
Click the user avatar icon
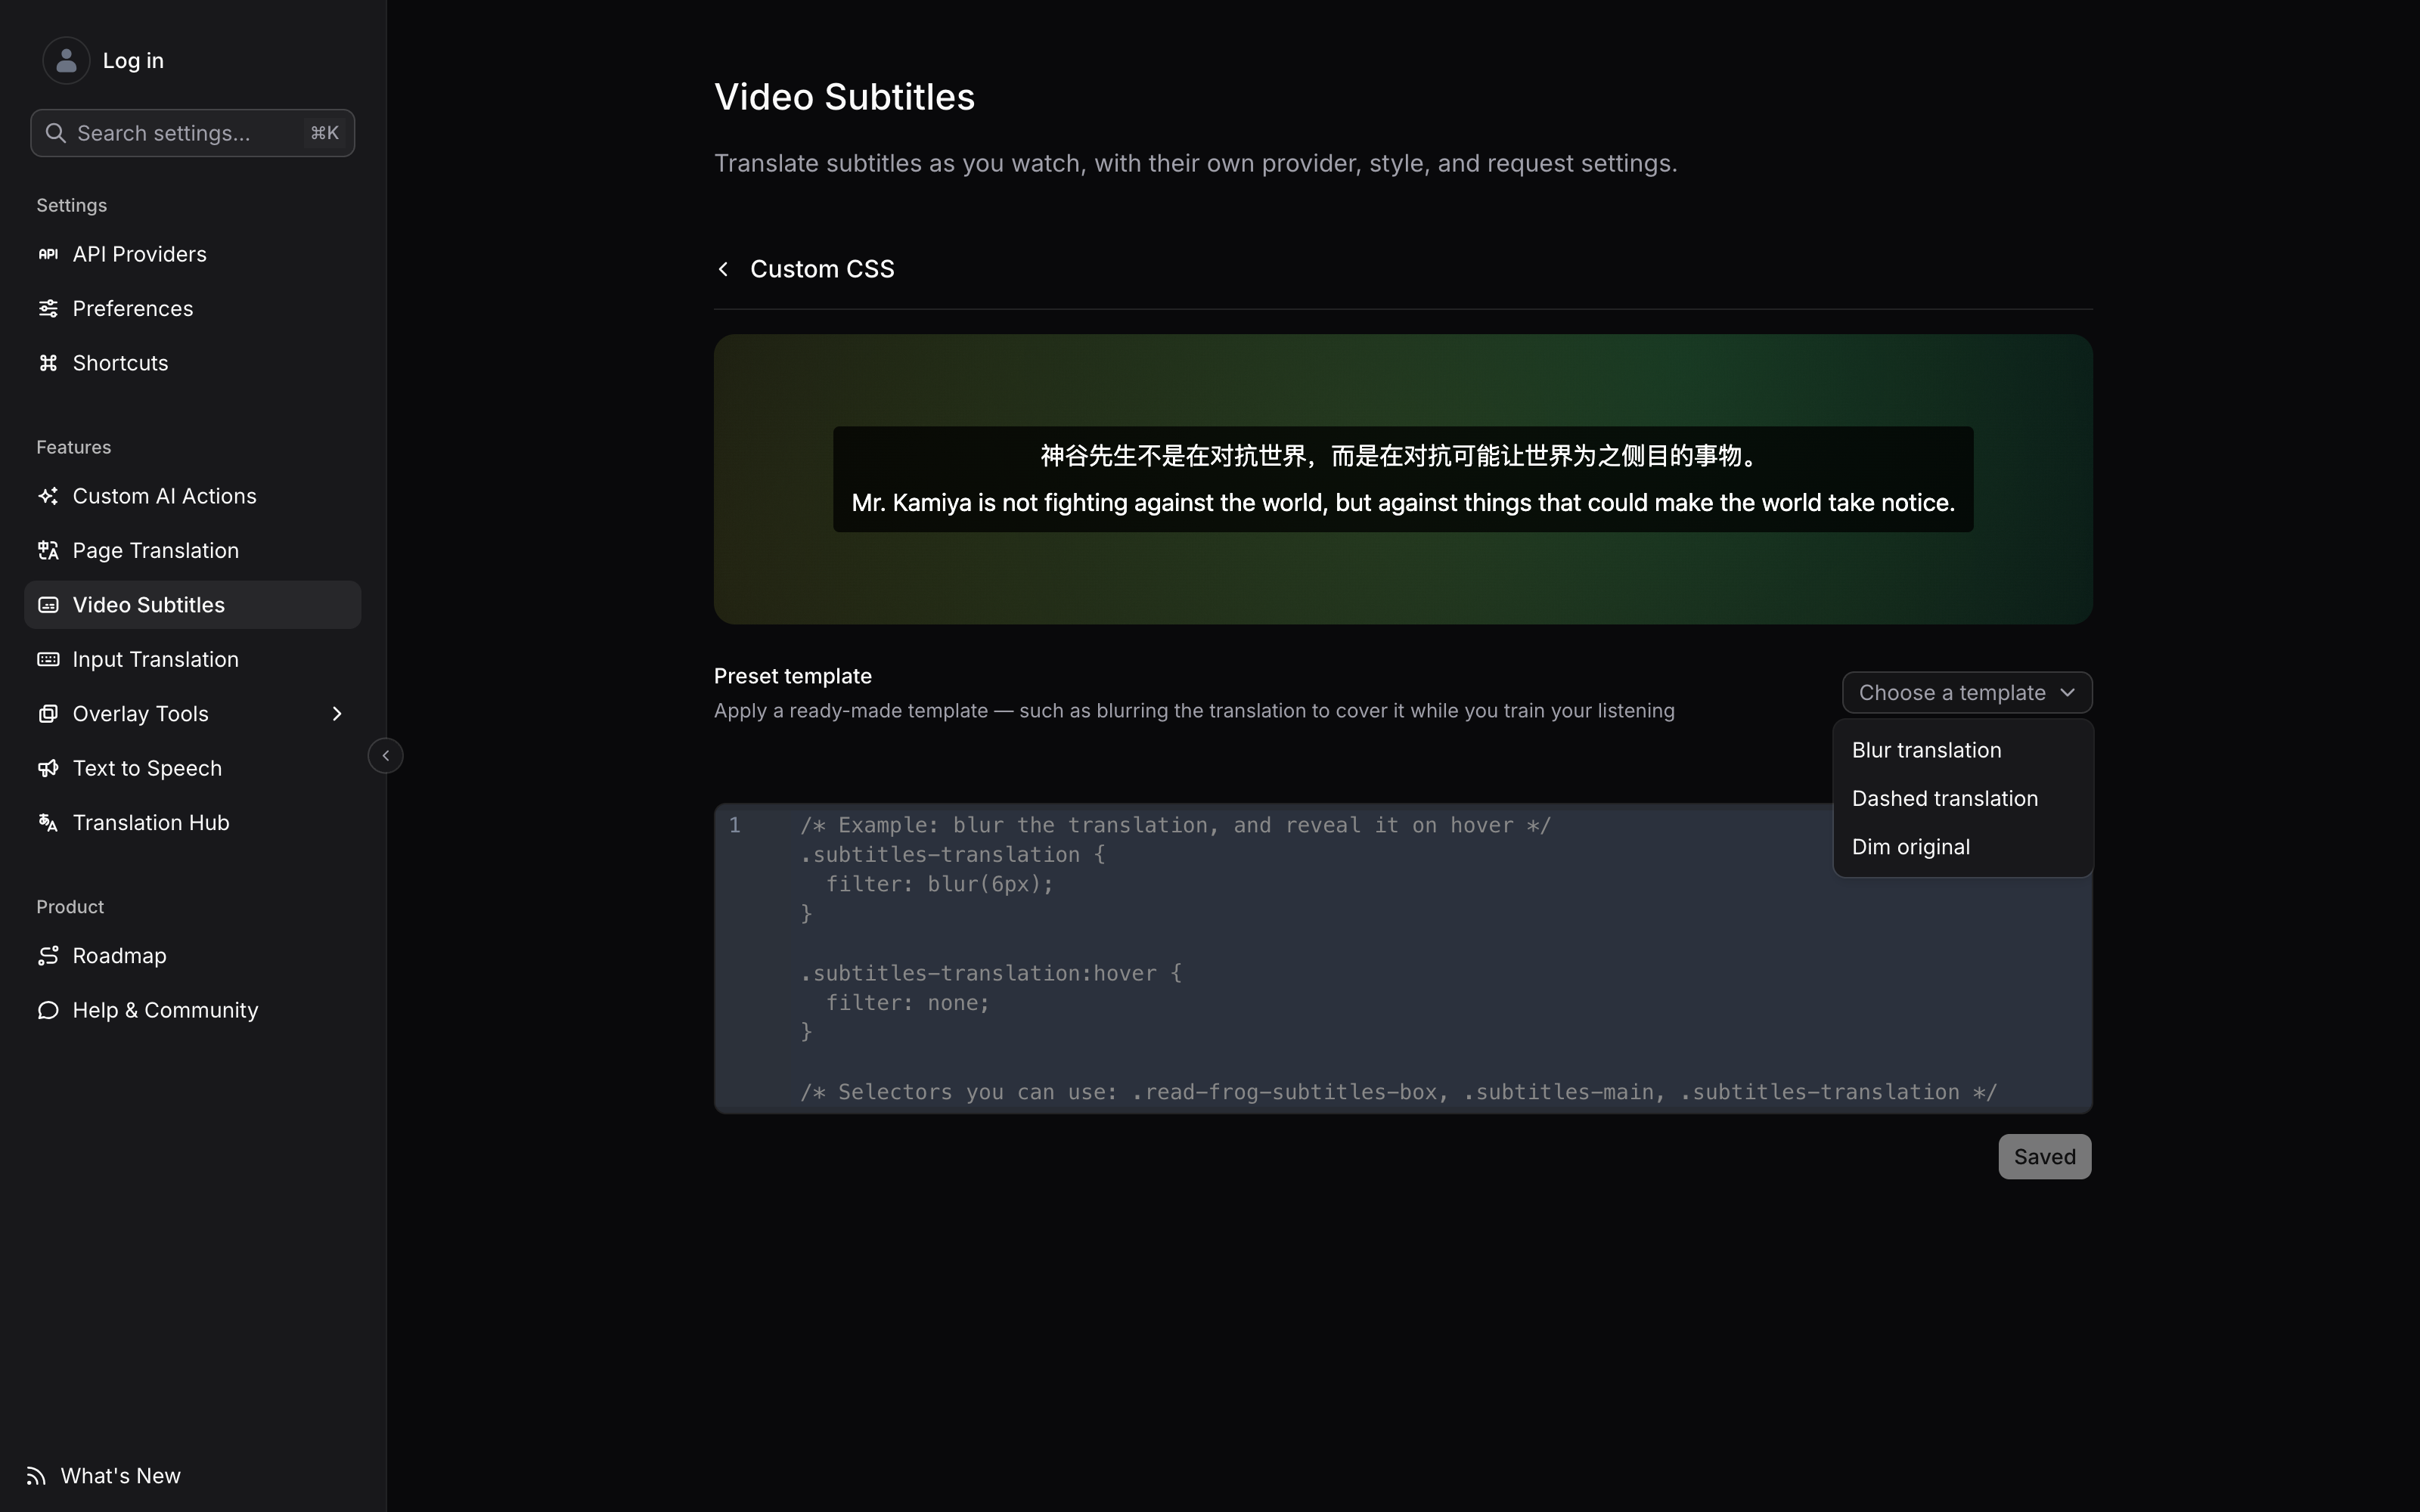(x=66, y=61)
